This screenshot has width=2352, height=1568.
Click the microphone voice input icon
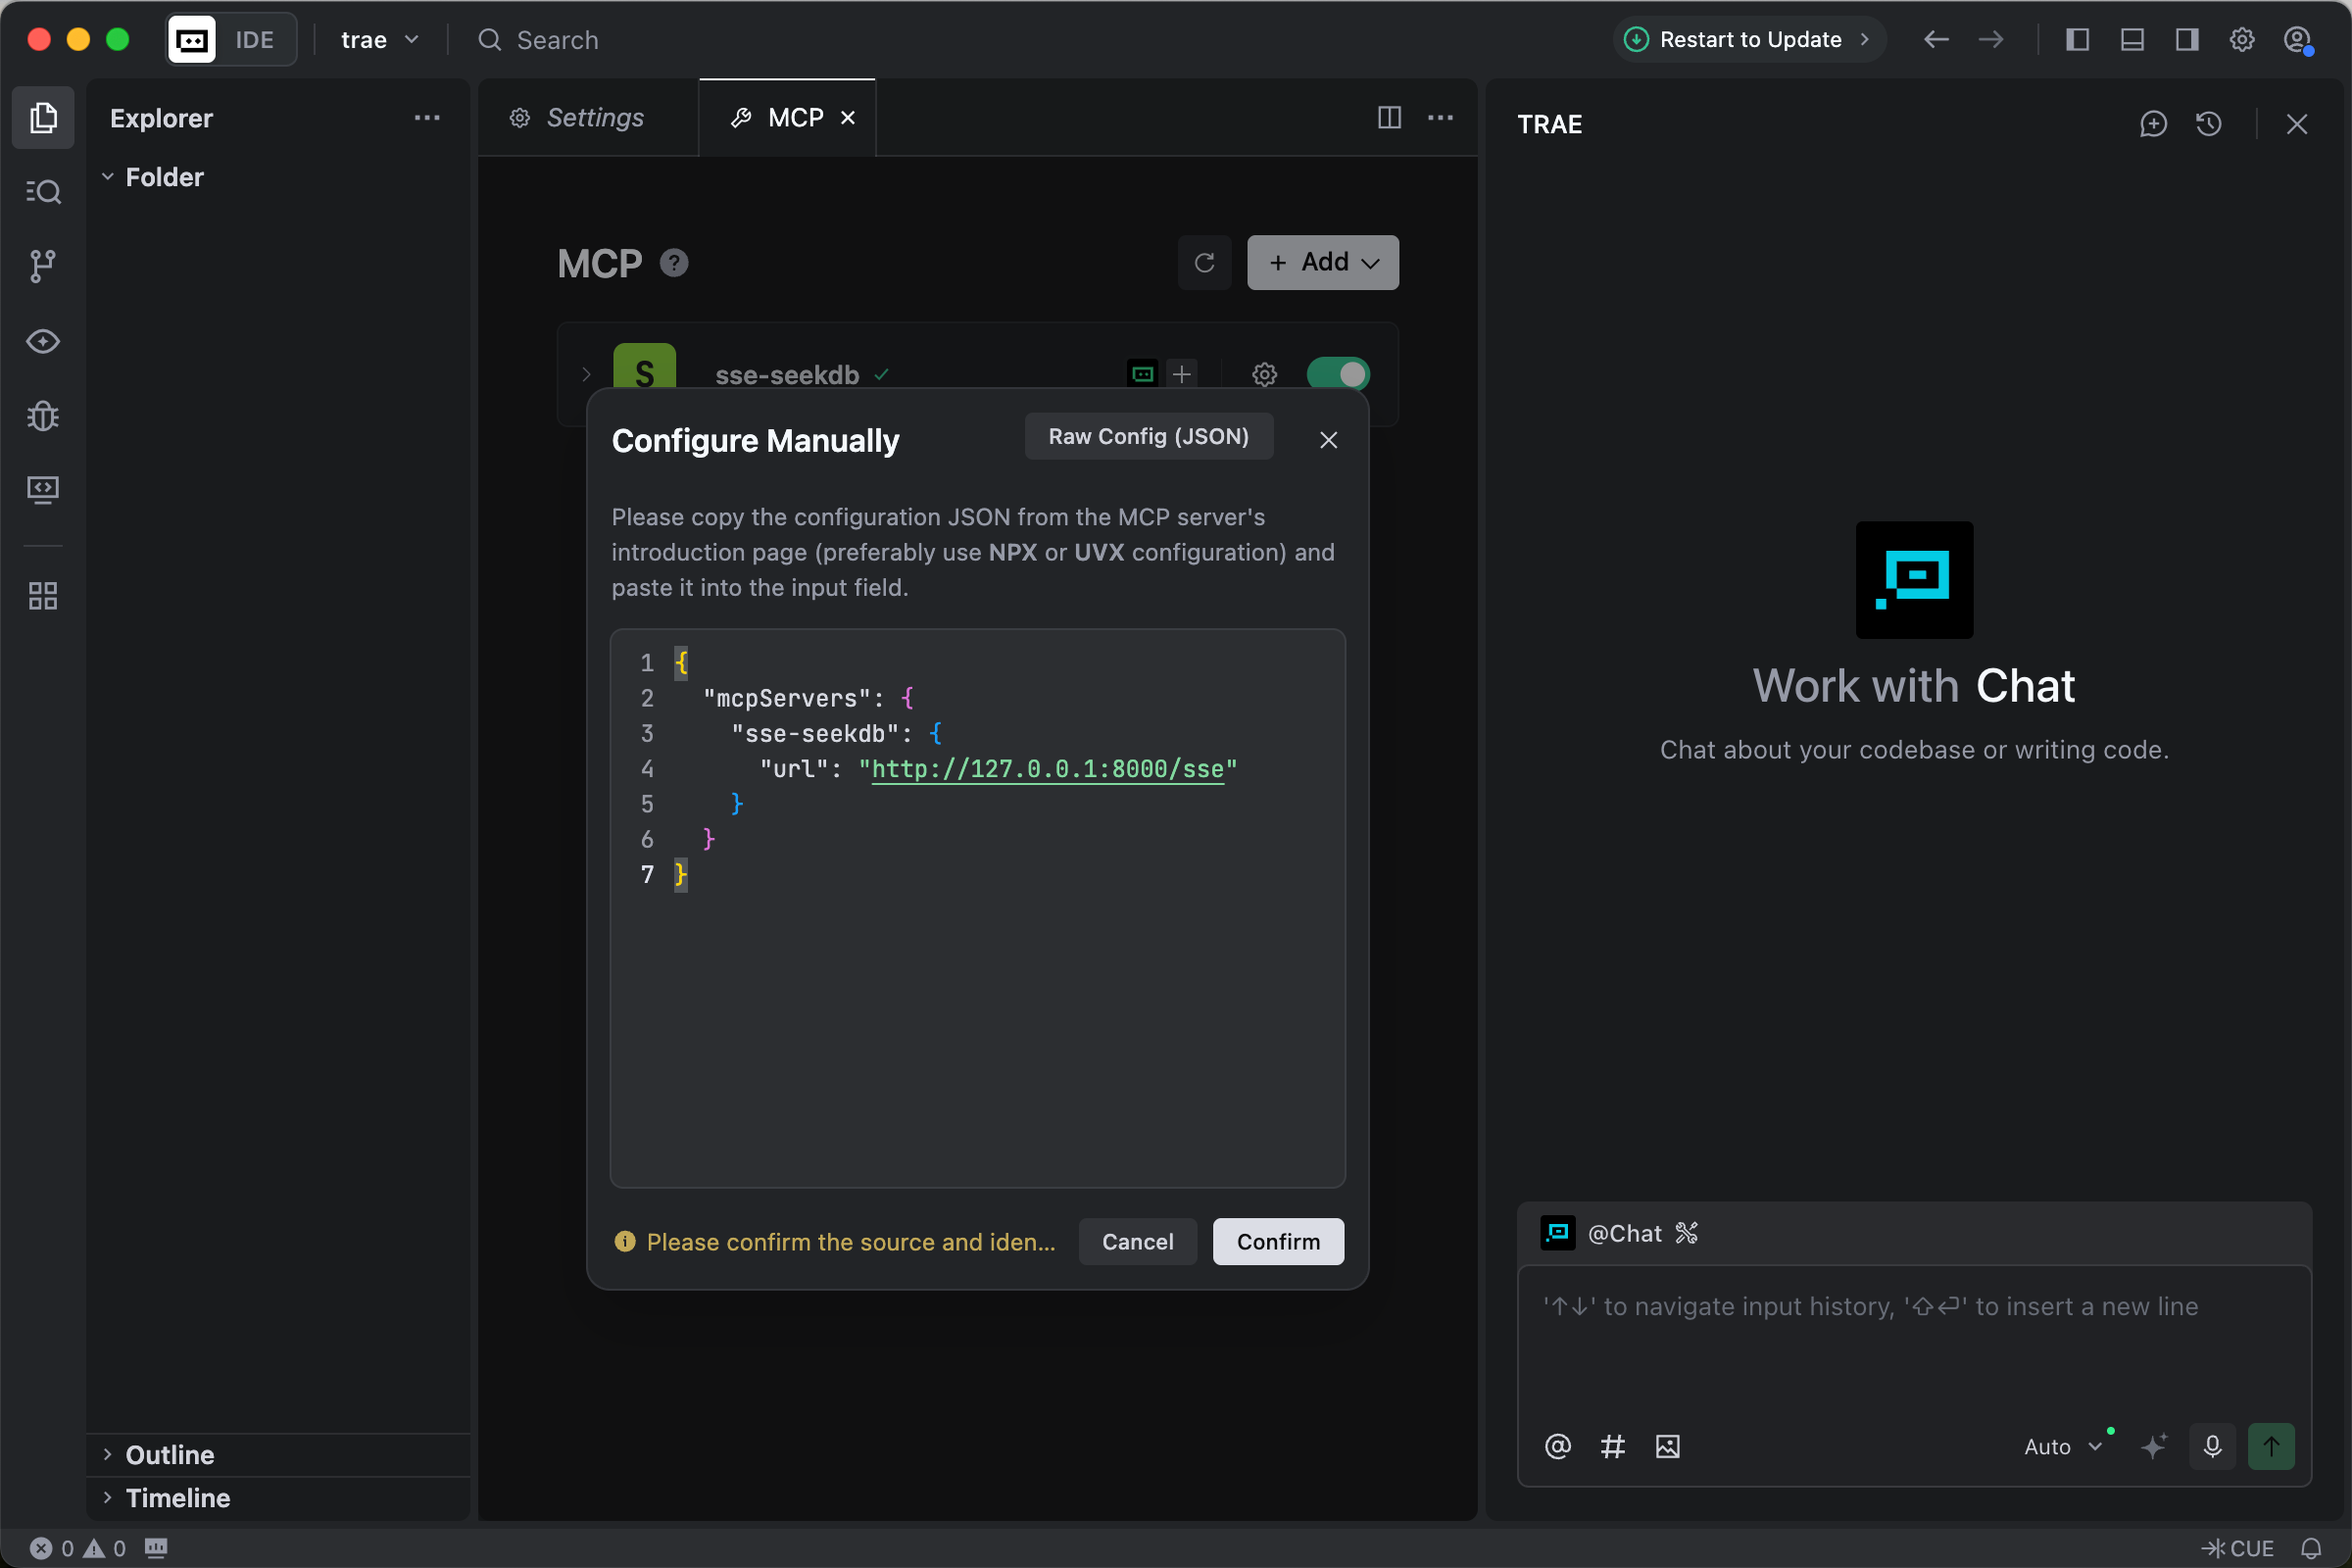click(2212, 1446)
